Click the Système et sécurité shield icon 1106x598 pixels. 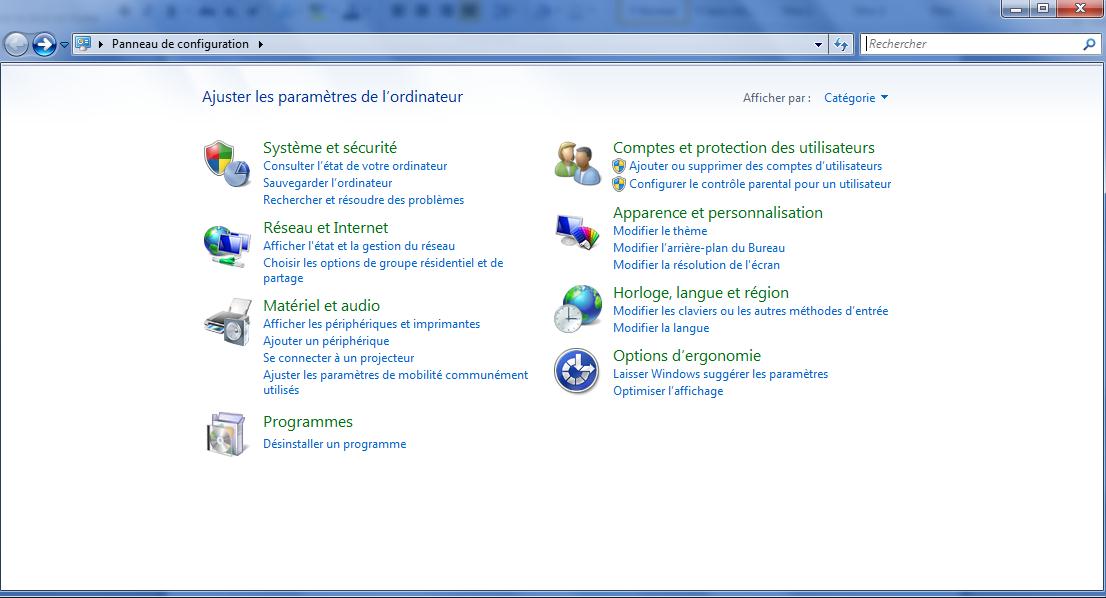(x=226, y=162)
